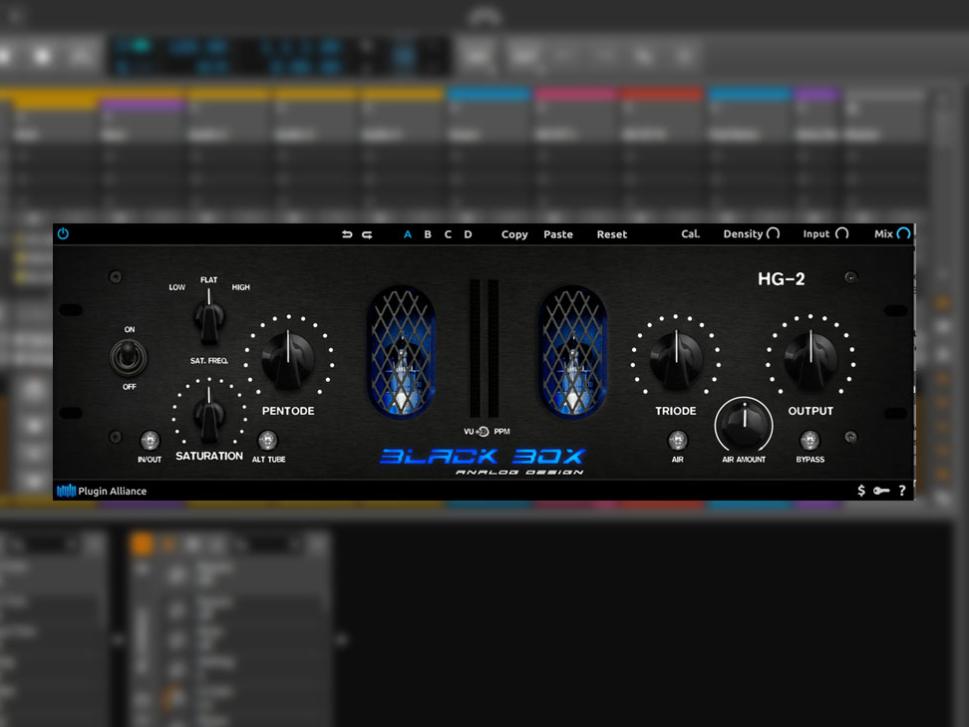Click the plugin power icon
The width and height of the screenshot is (969, 727).
[61, 233]
